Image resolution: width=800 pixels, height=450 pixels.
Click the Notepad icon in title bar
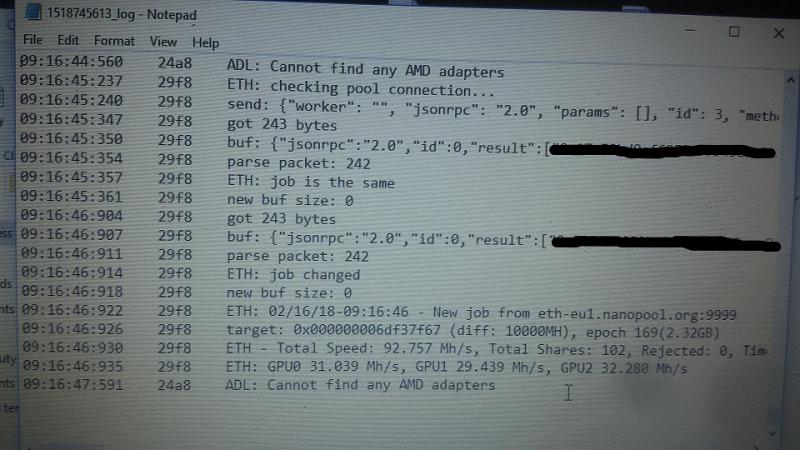tap(33, 12)
